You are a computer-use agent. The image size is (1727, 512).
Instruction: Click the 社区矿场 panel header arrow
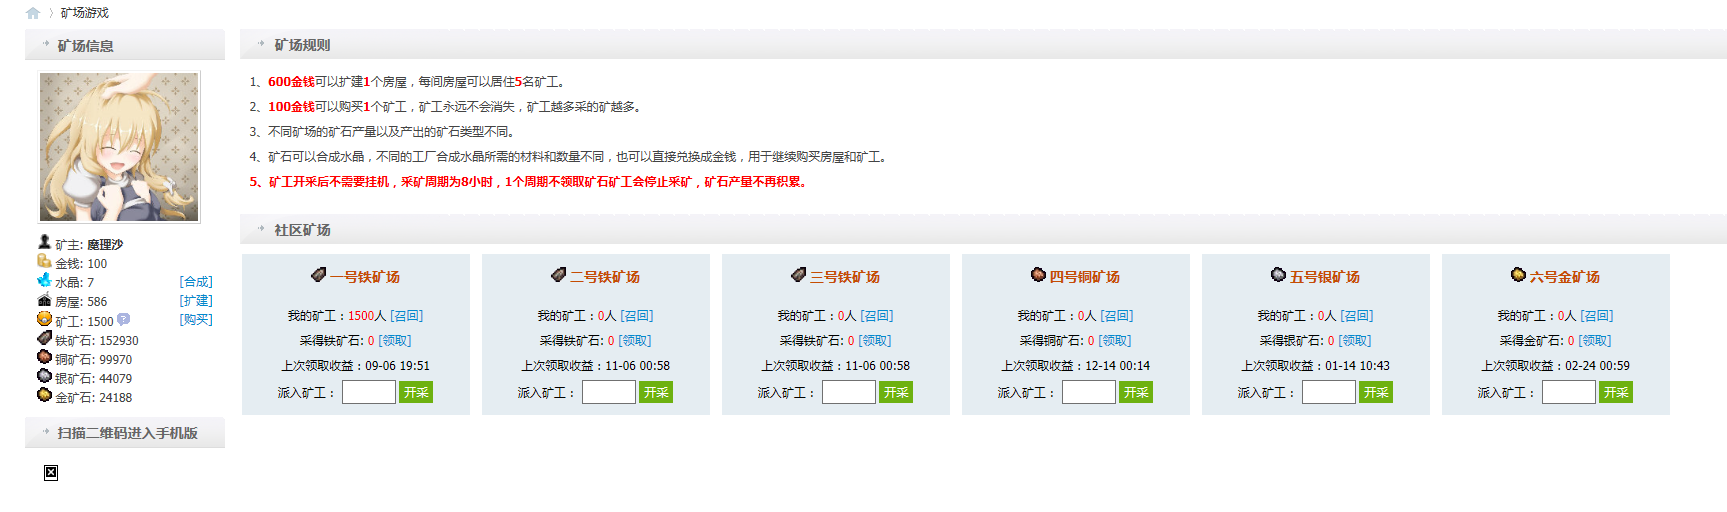(262, 229)
